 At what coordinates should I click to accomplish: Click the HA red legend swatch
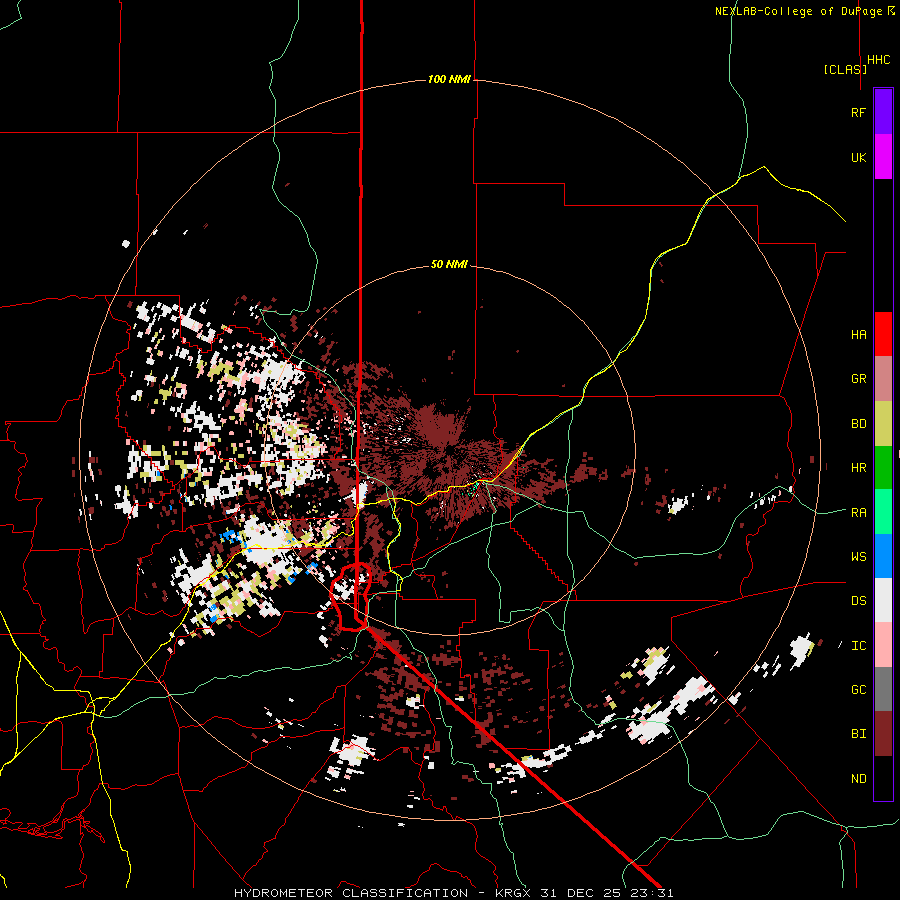(x=883, y=334)
